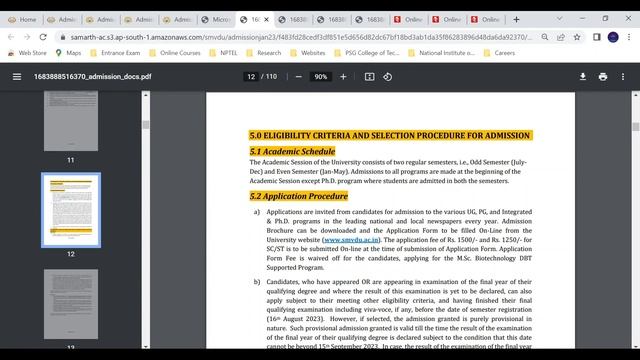
Task: Open a new tab with the plus button
Action: (x=516, y=19)
